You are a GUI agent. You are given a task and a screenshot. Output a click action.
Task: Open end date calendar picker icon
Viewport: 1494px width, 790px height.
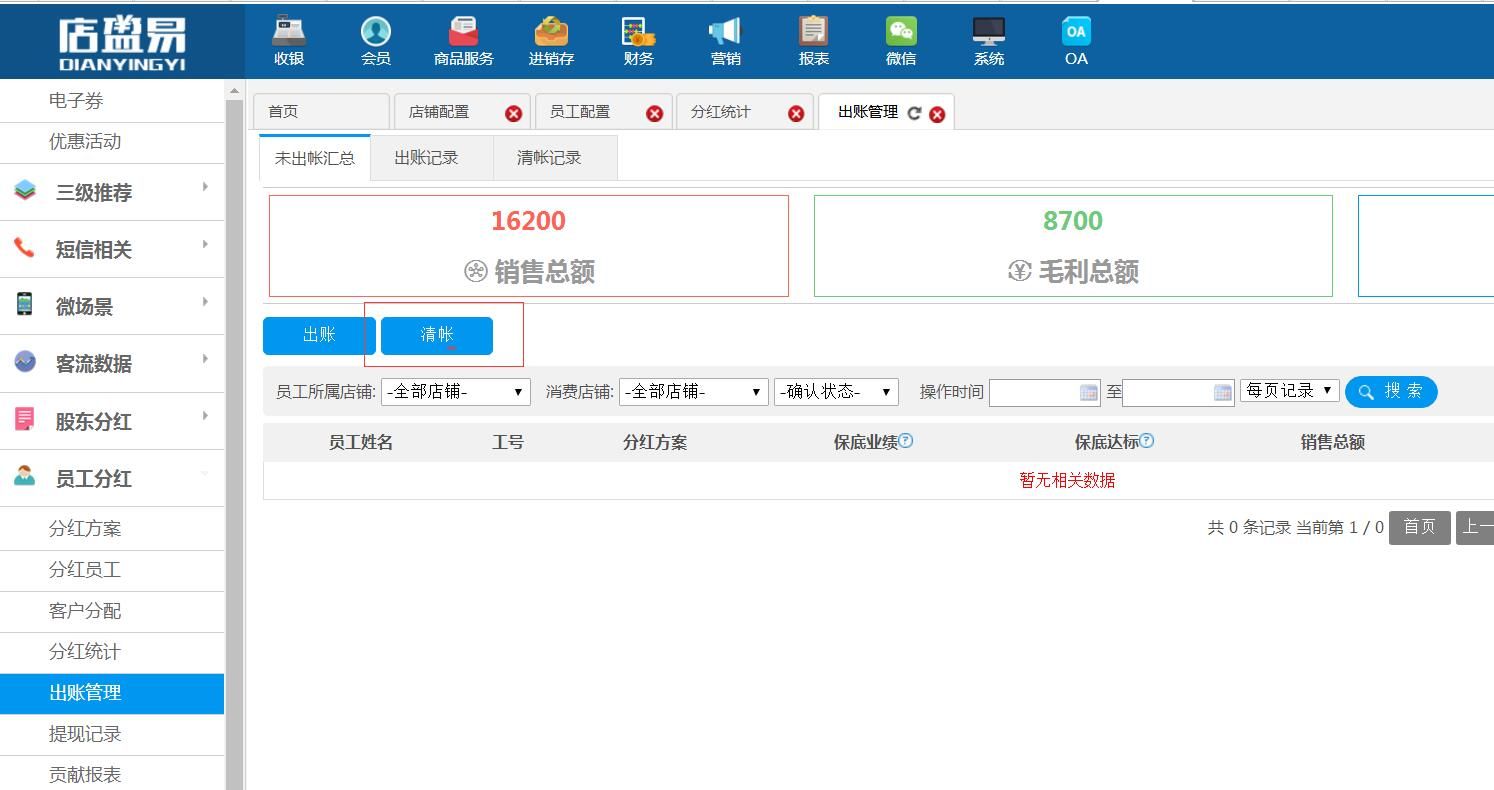click(x=1222, y=392)
